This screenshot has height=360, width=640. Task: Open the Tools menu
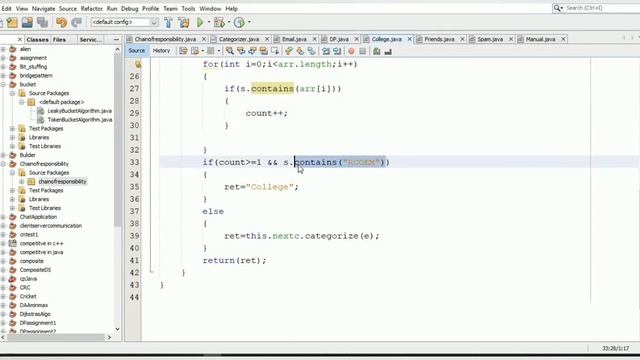(188, 9)
